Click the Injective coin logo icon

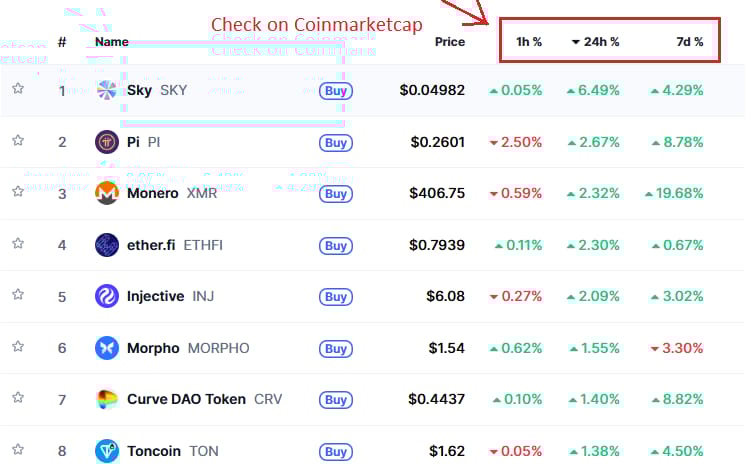pyautogui.click(x=107, y=296)
